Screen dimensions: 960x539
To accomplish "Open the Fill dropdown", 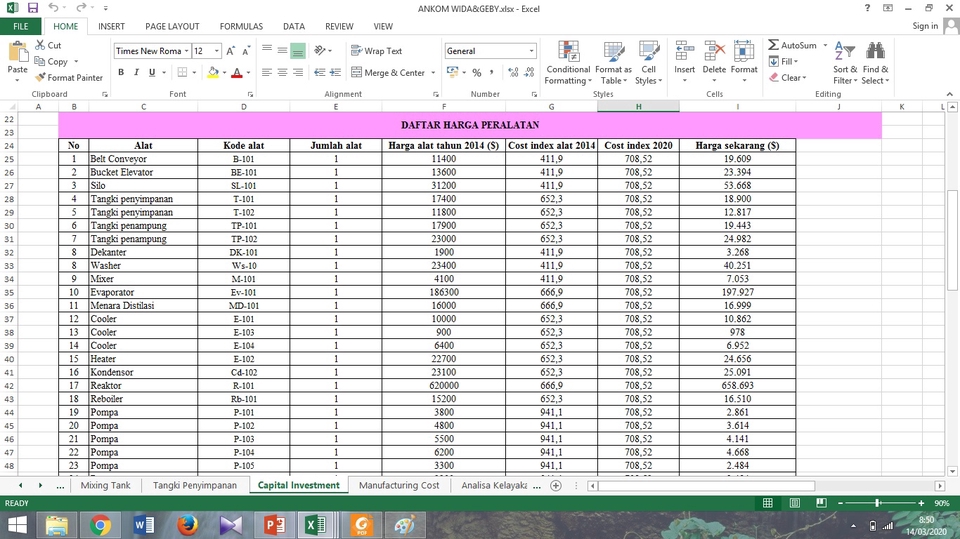I will click(x=784, y=61).
